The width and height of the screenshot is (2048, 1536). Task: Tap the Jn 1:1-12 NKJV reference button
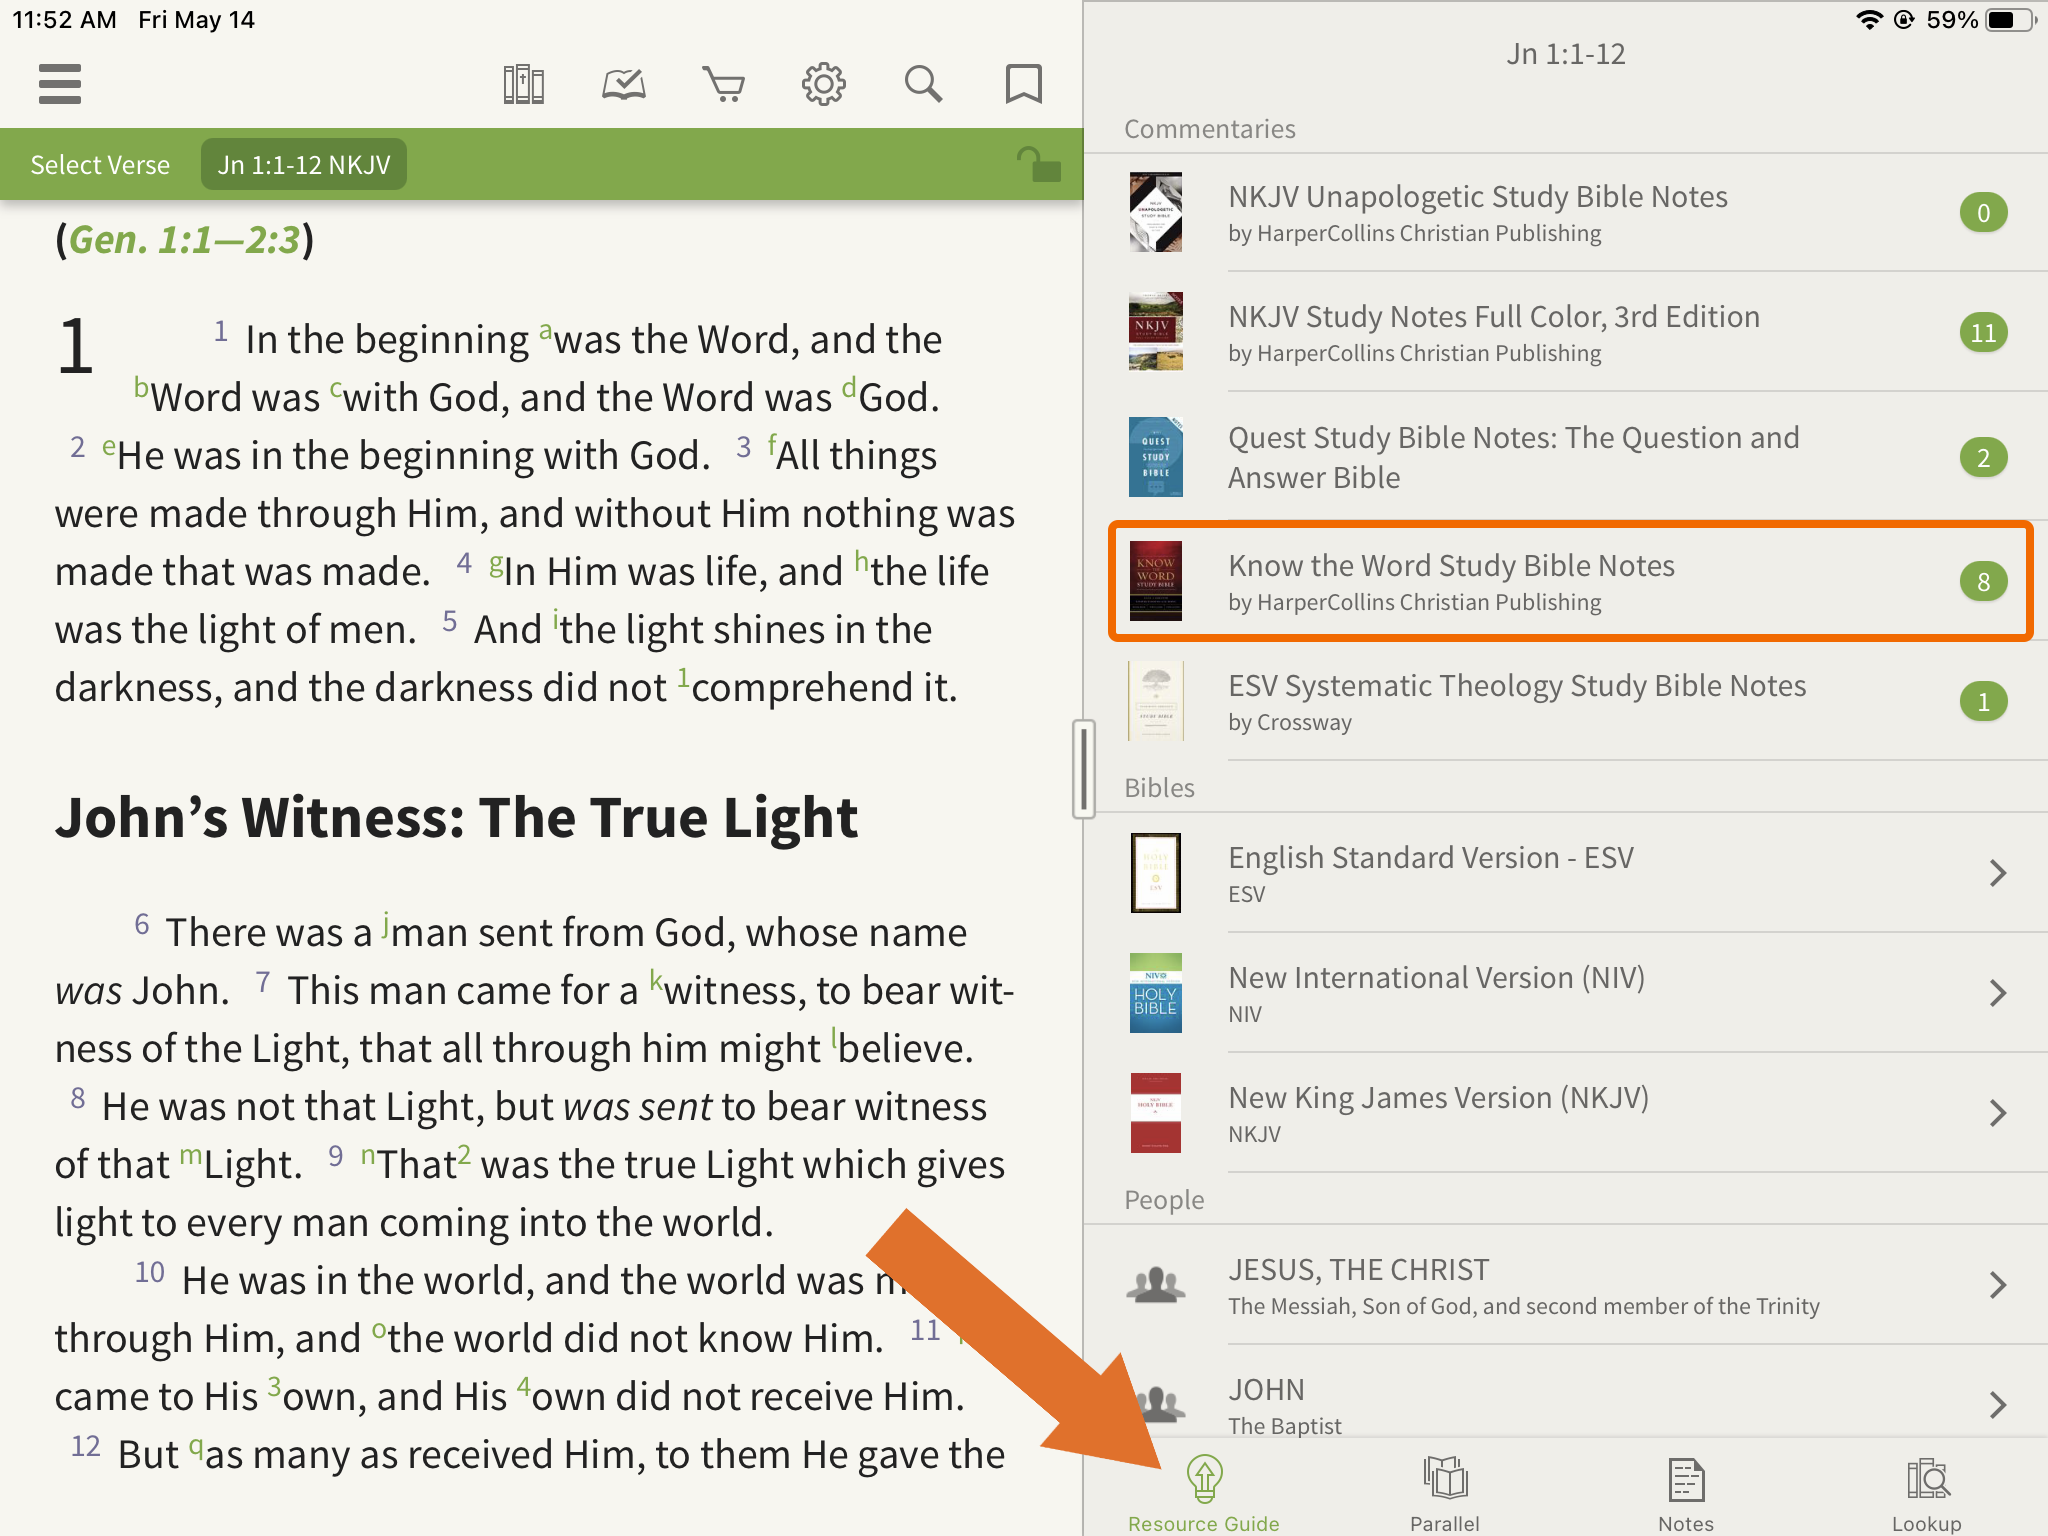click(304, 164)
